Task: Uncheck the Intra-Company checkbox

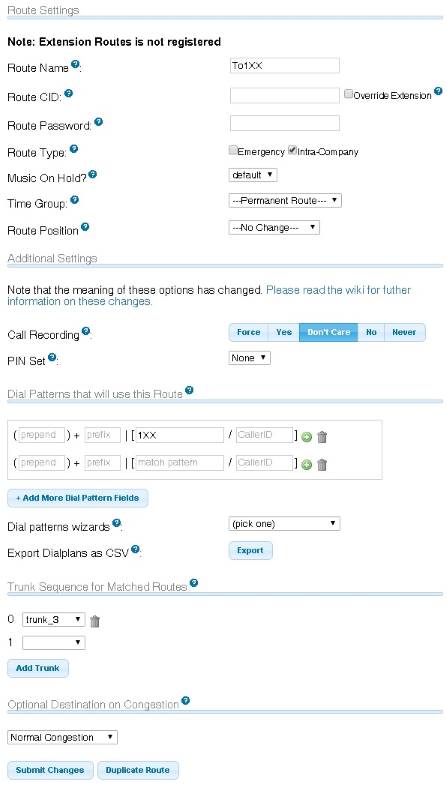Action: click(x=293, y=150)
